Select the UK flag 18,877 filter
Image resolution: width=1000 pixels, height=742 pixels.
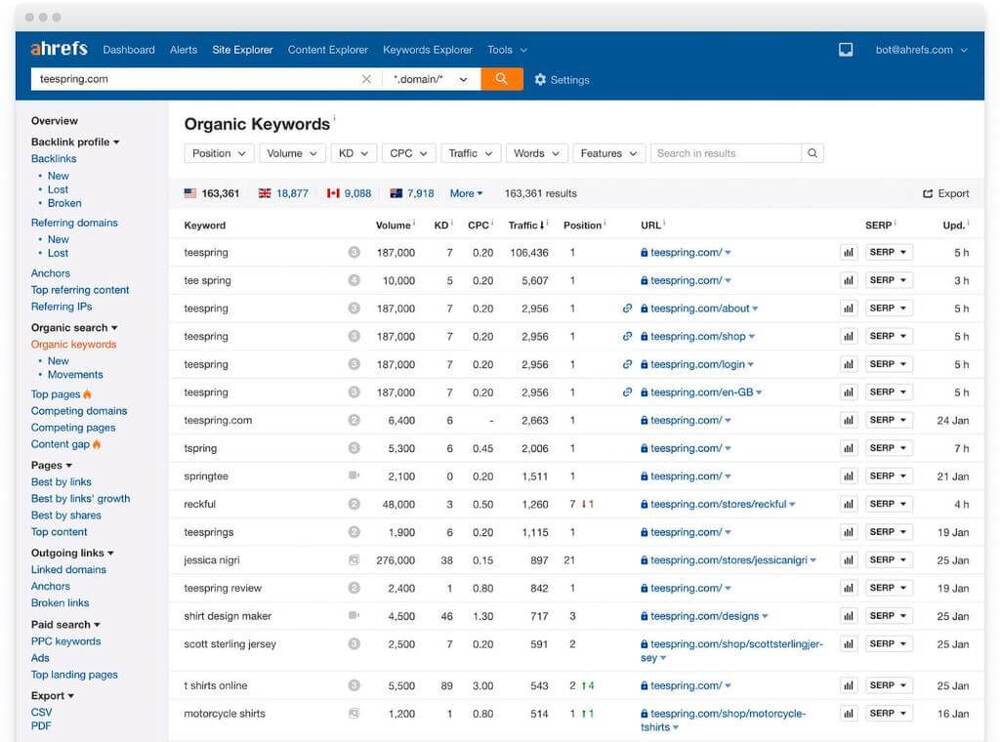tap(283, 193)
